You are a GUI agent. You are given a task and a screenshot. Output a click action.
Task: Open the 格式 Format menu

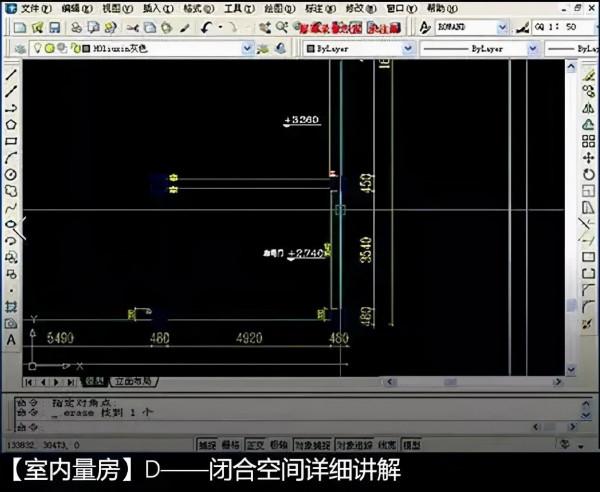coord(198,8)
